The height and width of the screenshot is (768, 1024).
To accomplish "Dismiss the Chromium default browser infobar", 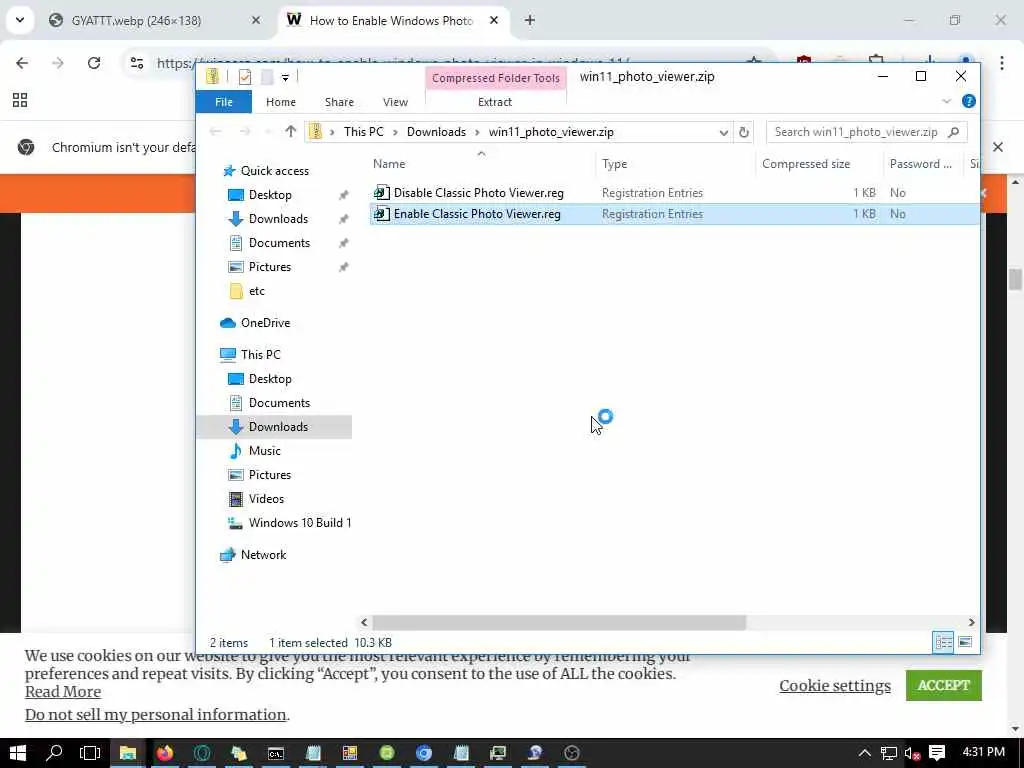I will pos(998,147).
